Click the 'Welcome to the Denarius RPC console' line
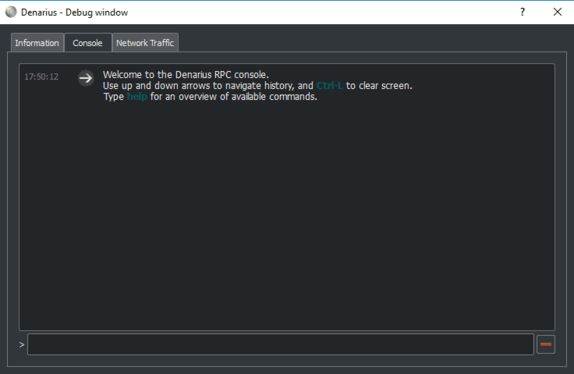574x374 pixels. tap(186, 75)
